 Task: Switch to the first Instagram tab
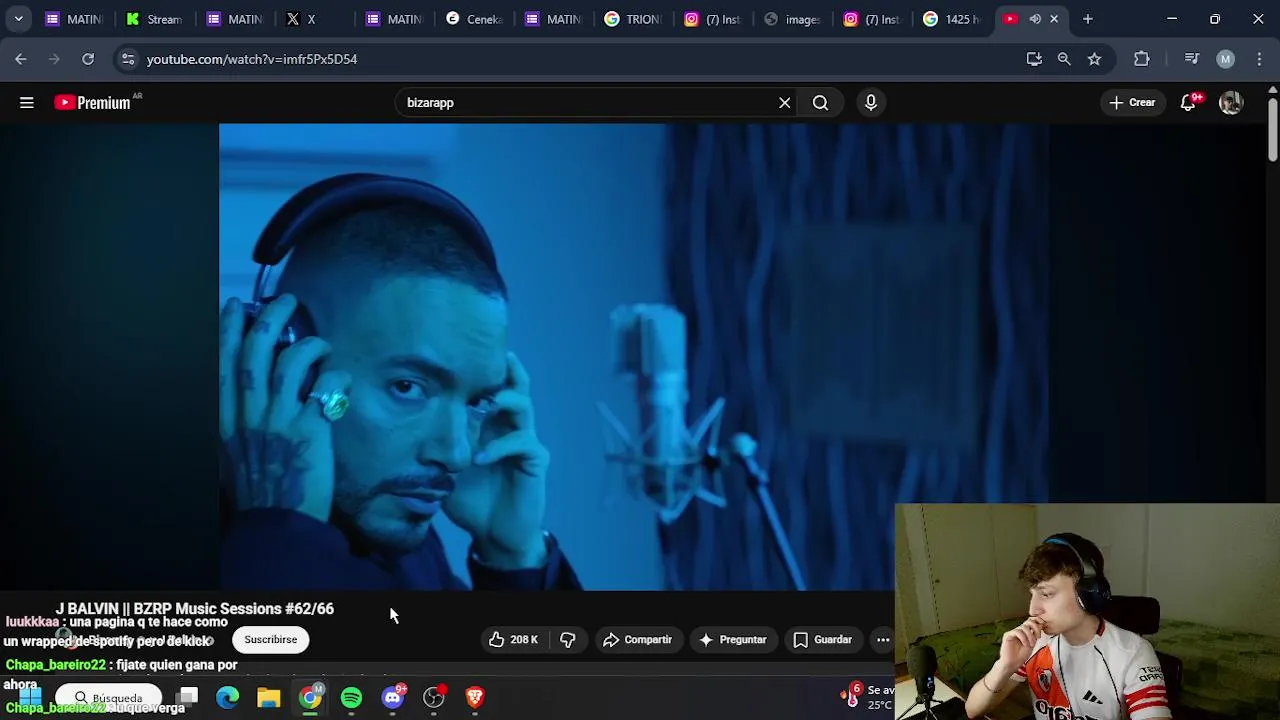714,19
